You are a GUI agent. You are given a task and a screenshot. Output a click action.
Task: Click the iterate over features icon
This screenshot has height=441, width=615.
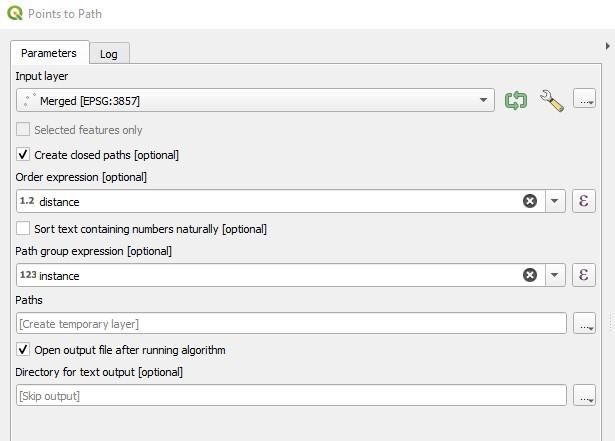(x=516, y=100)
